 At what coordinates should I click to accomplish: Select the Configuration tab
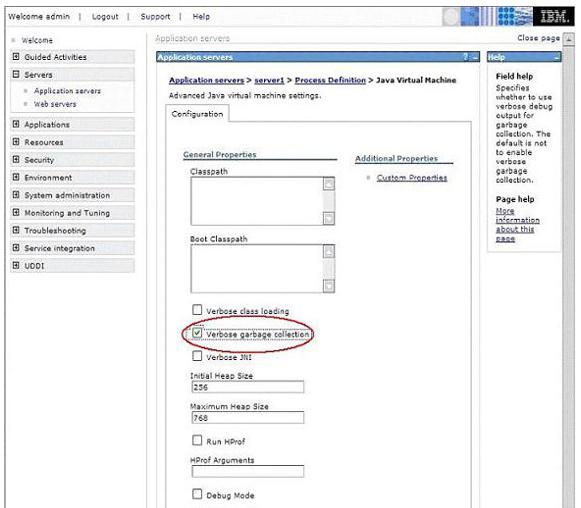pos(197,114)
